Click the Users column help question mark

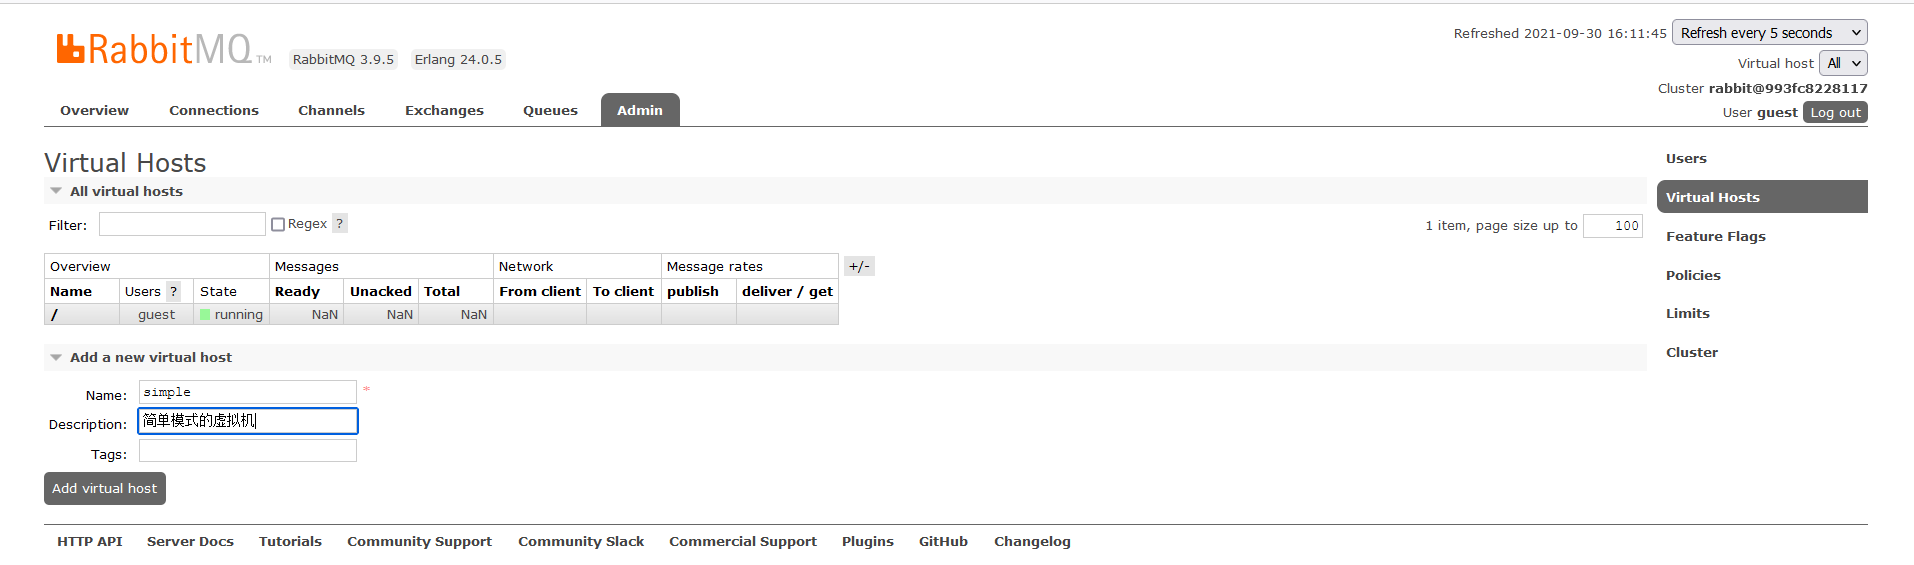click(173, 291)
